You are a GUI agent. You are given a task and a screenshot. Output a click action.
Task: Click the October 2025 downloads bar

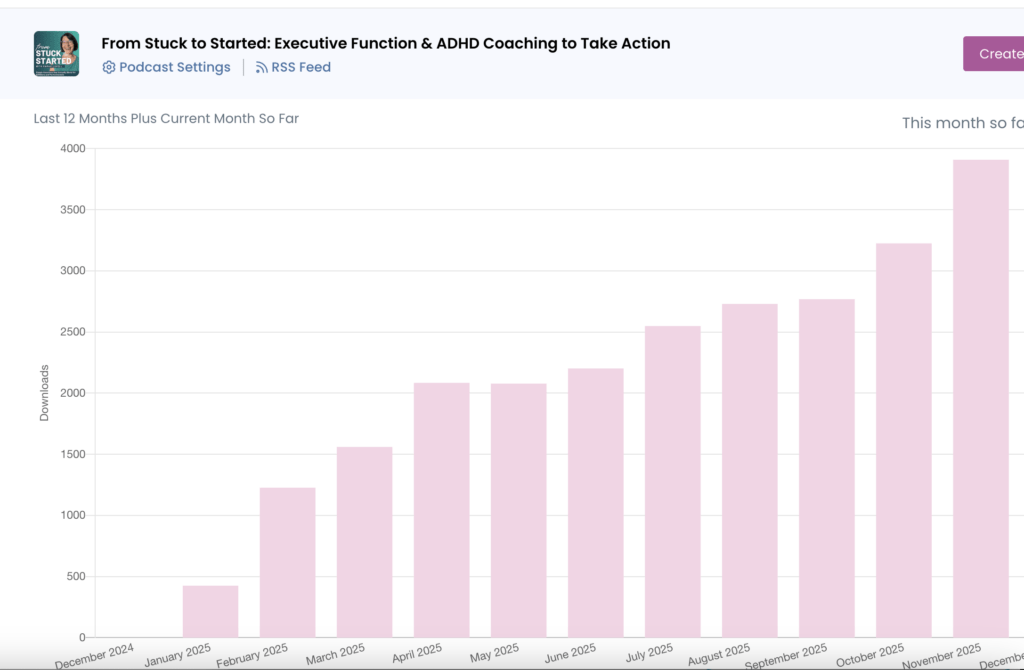coord(903,440)
